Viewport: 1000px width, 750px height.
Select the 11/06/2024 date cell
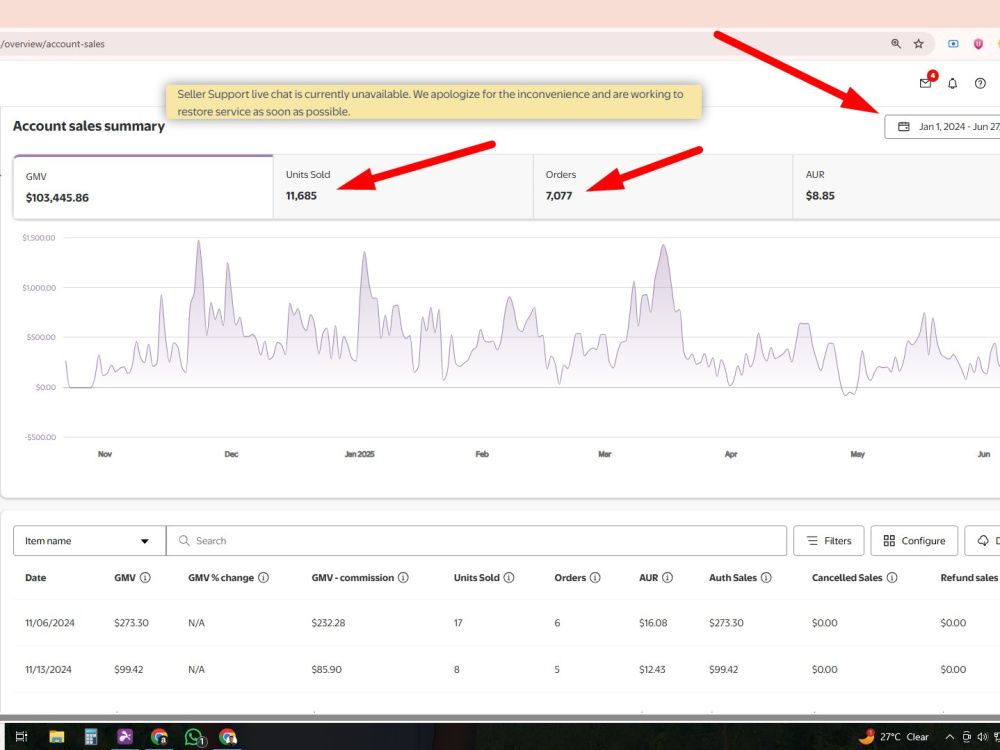50,622
